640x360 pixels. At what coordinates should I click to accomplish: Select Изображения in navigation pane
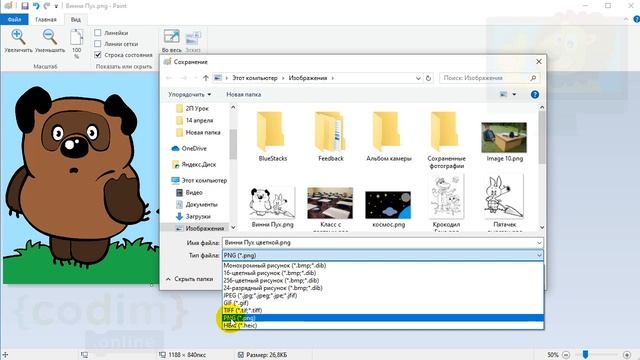coord(204,228)
